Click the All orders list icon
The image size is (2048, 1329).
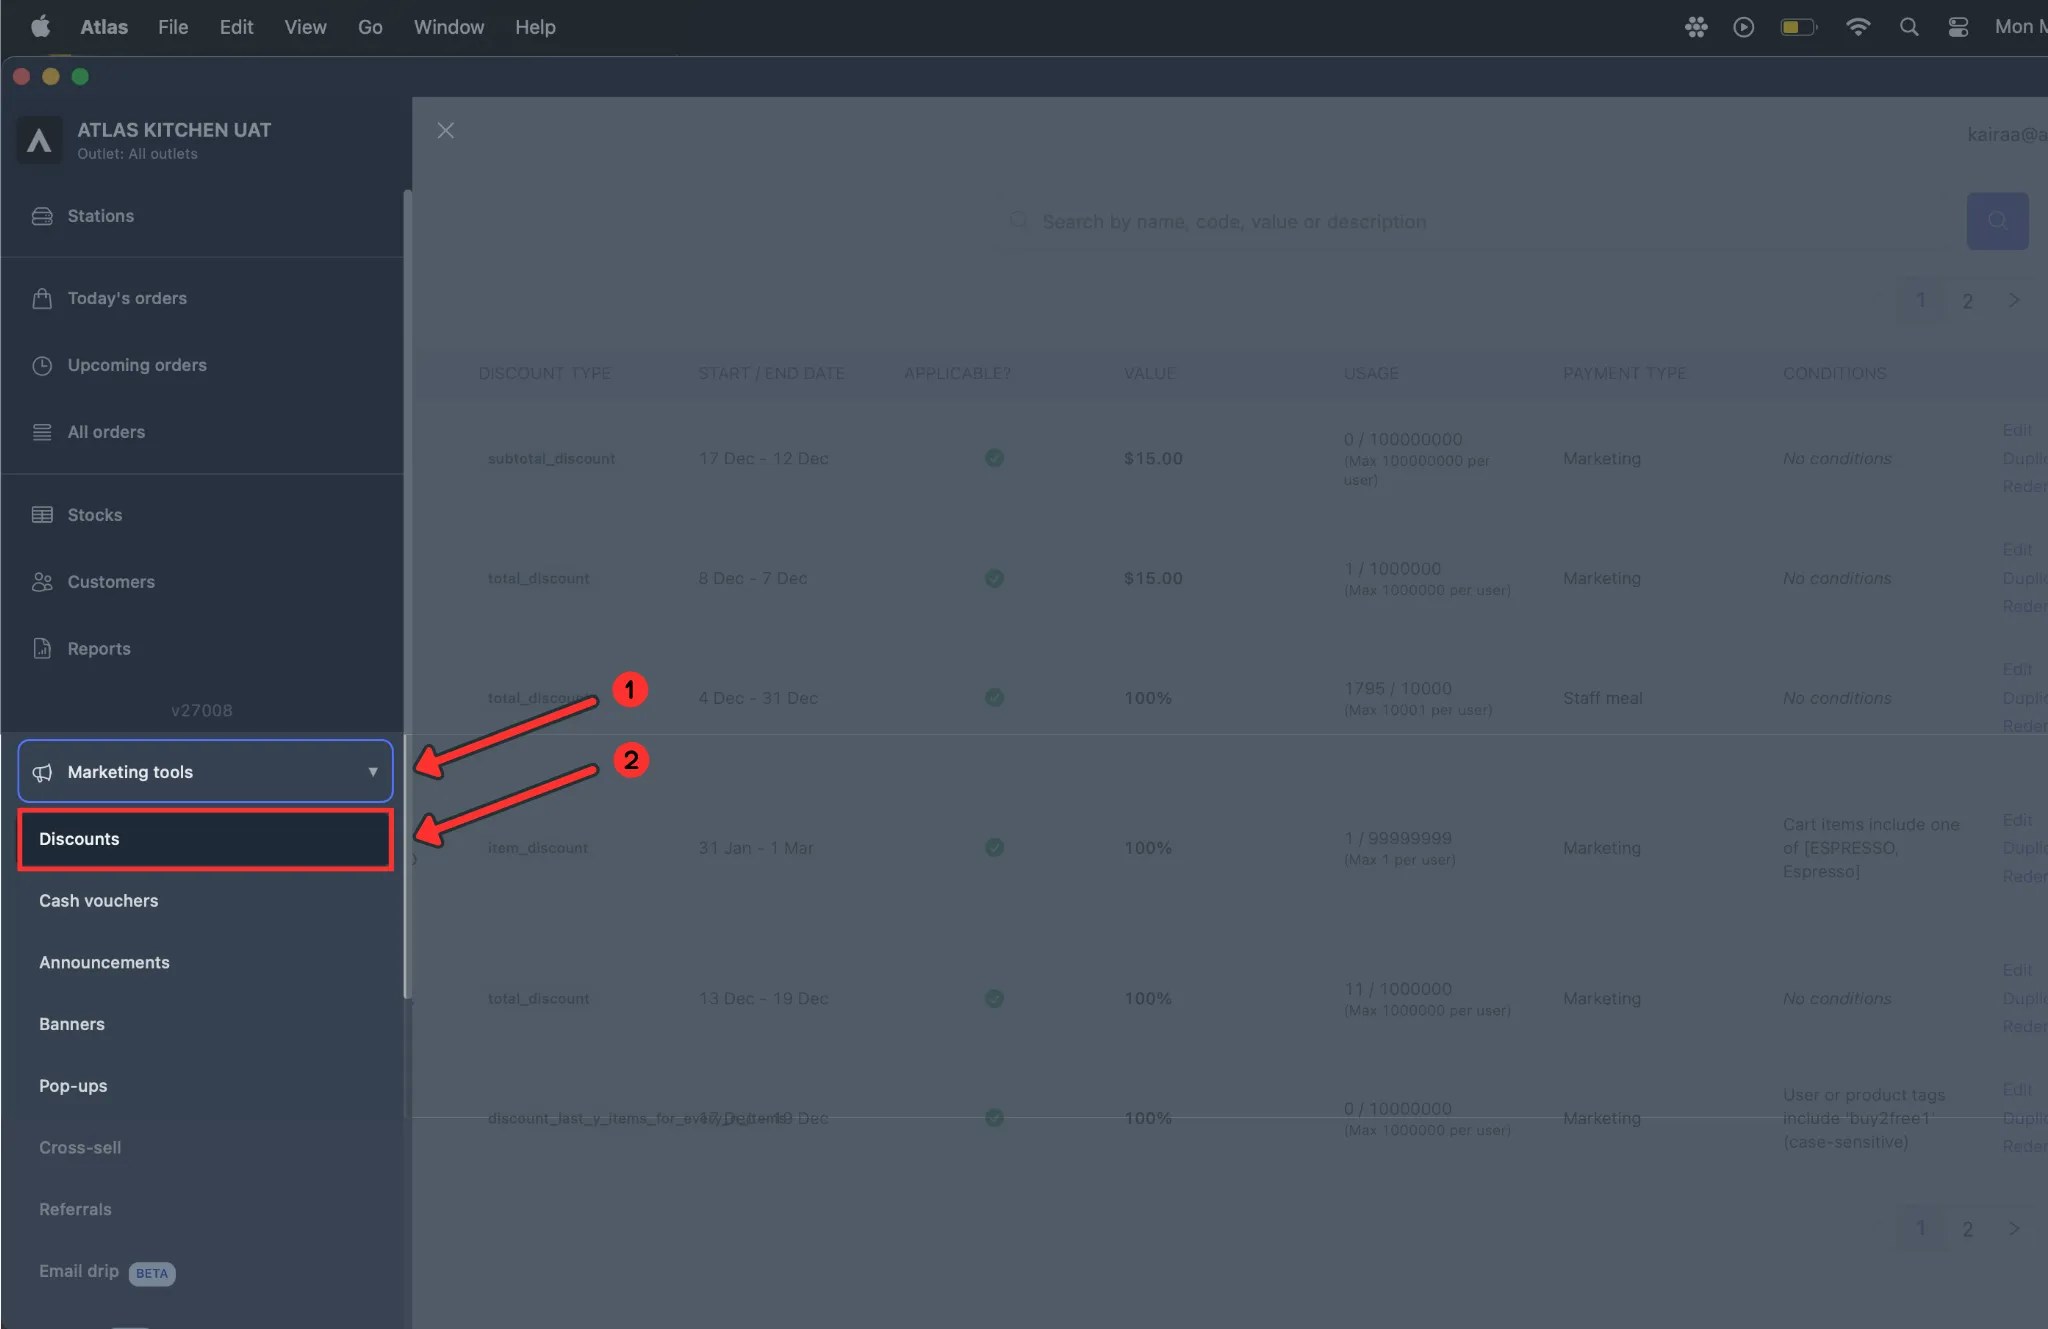[x=42, y=432]
